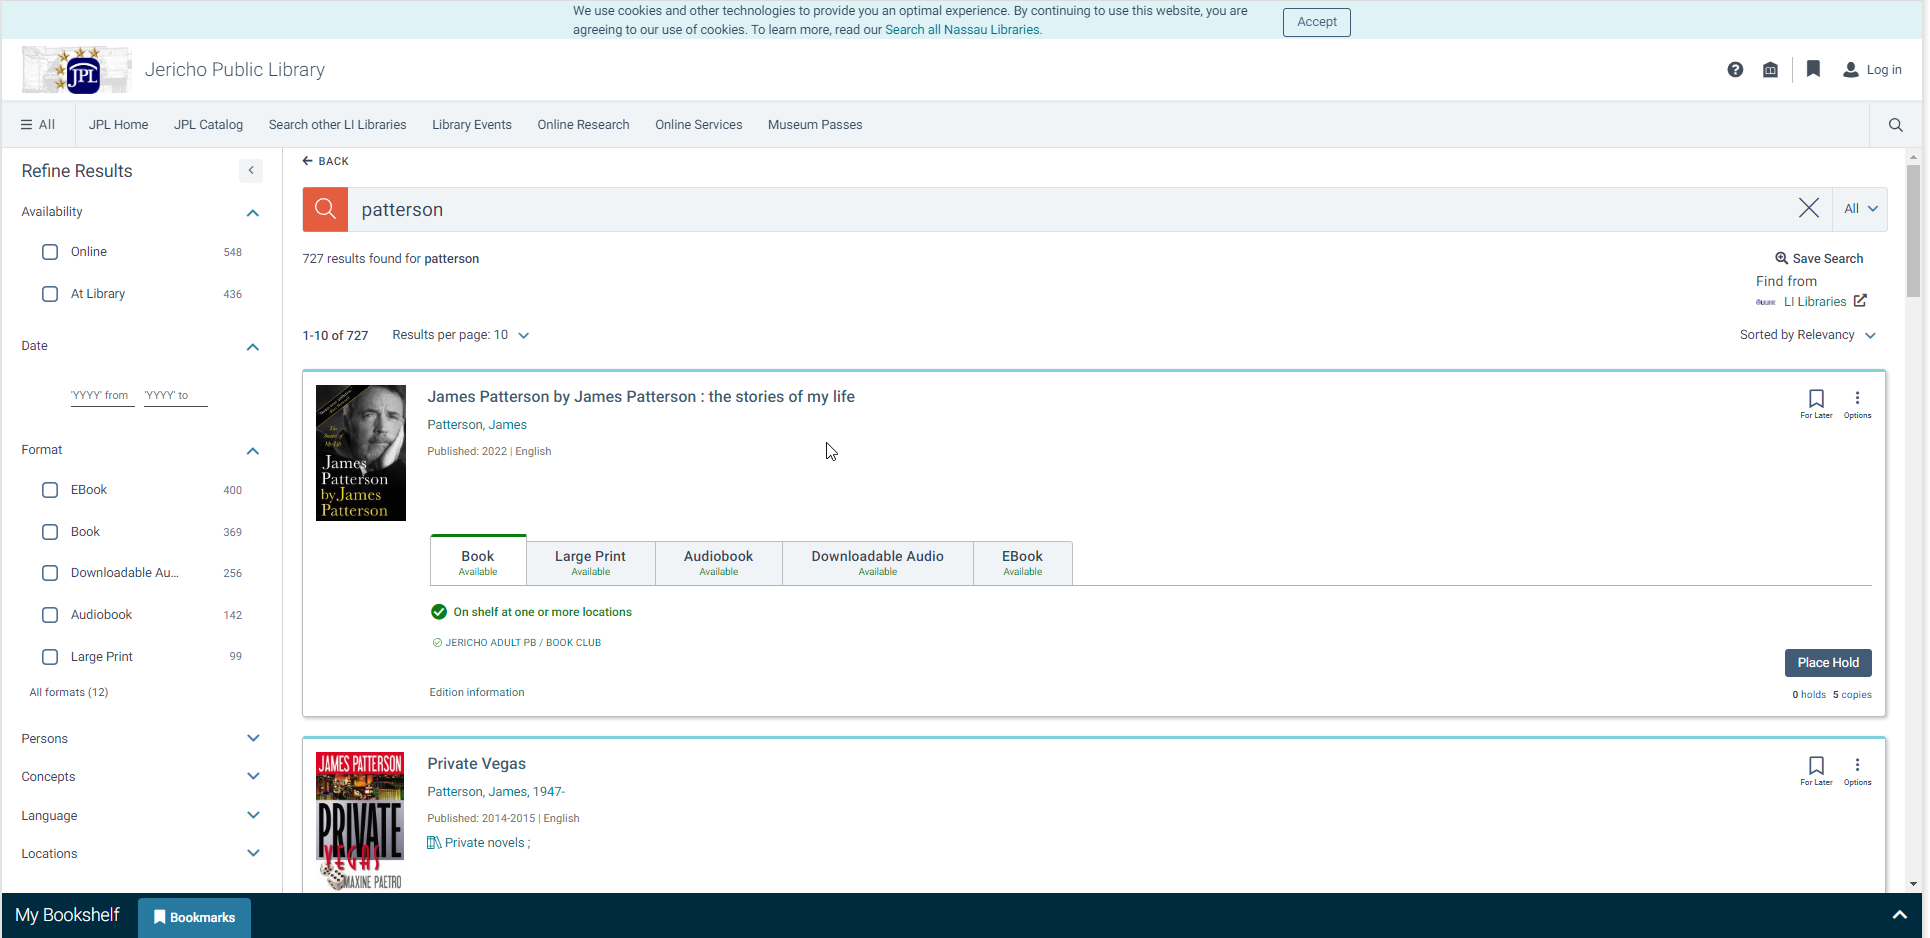Open Online Research menu item
This screenshot has width=1930, height=938.
click(x=583, y=125)
